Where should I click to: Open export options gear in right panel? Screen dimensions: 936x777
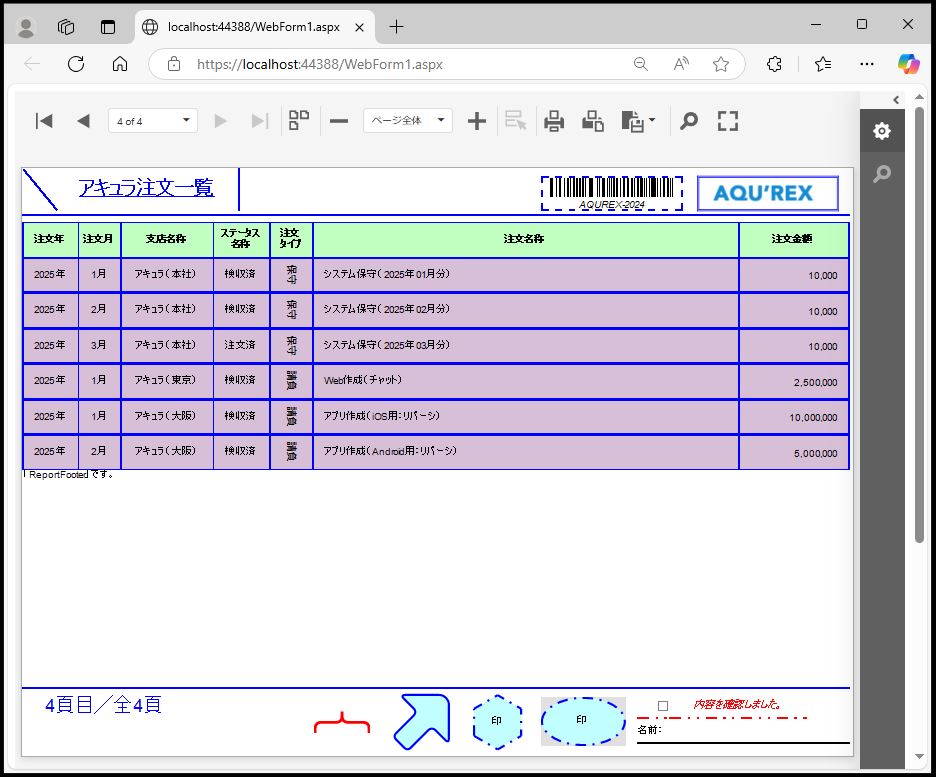[x=881, y=131]
